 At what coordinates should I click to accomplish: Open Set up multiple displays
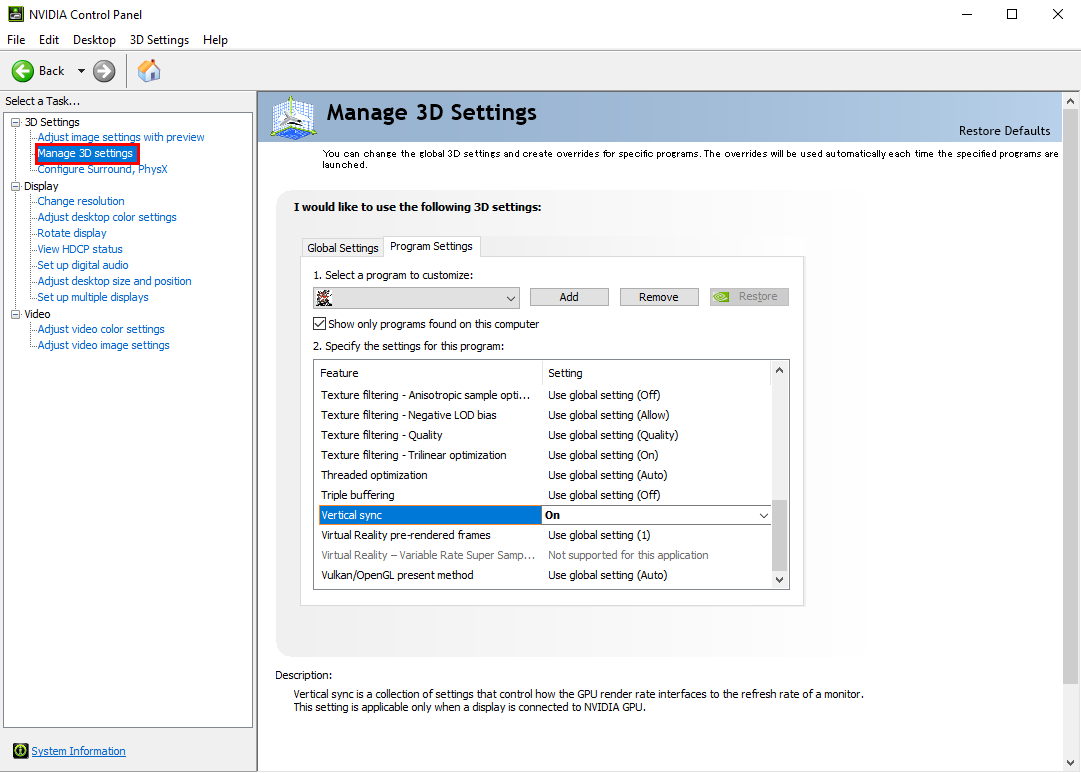coord(93,297)
